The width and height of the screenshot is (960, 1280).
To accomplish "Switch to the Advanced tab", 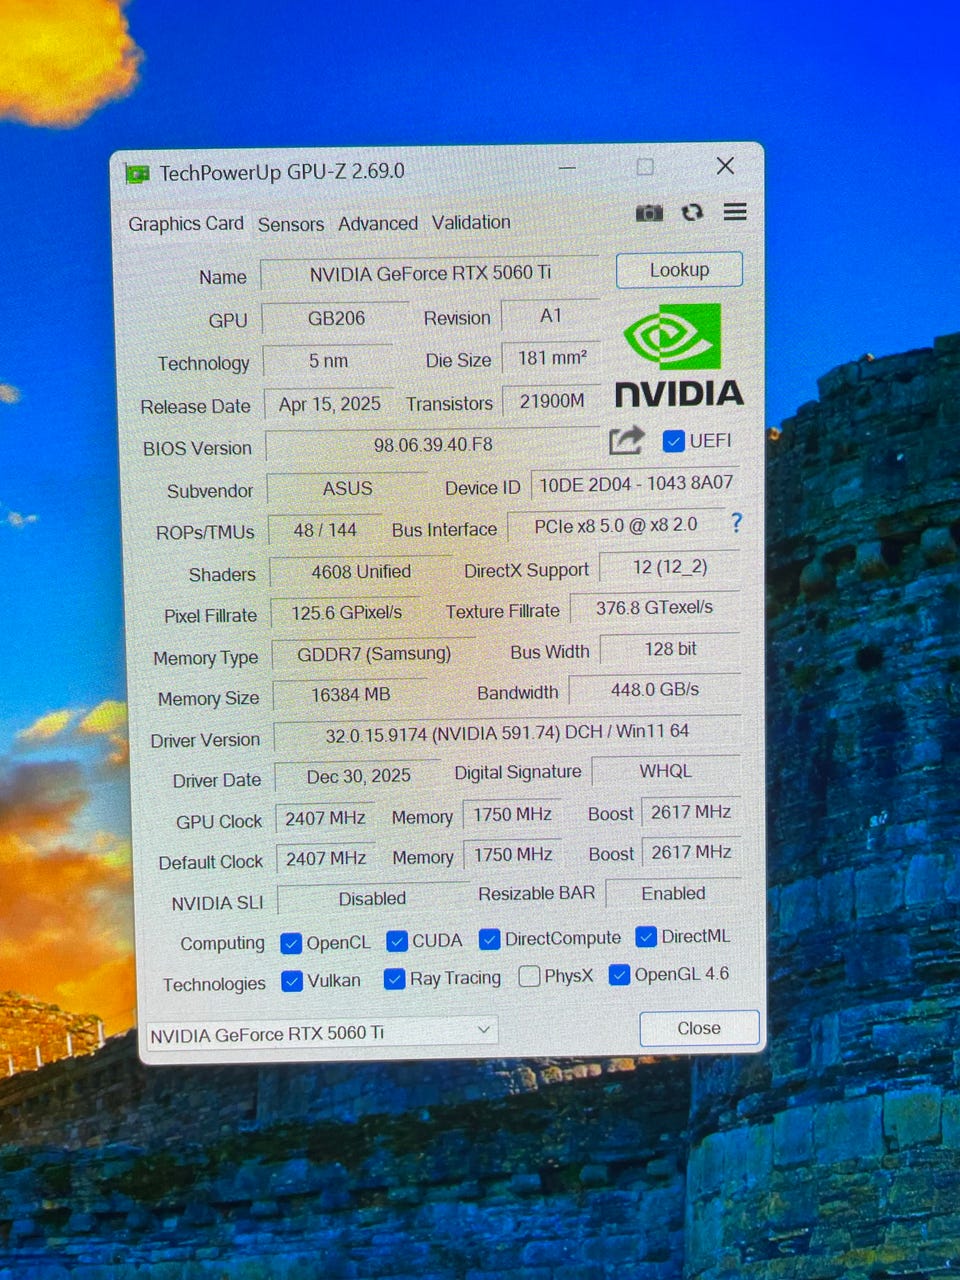I will [378, 223].
